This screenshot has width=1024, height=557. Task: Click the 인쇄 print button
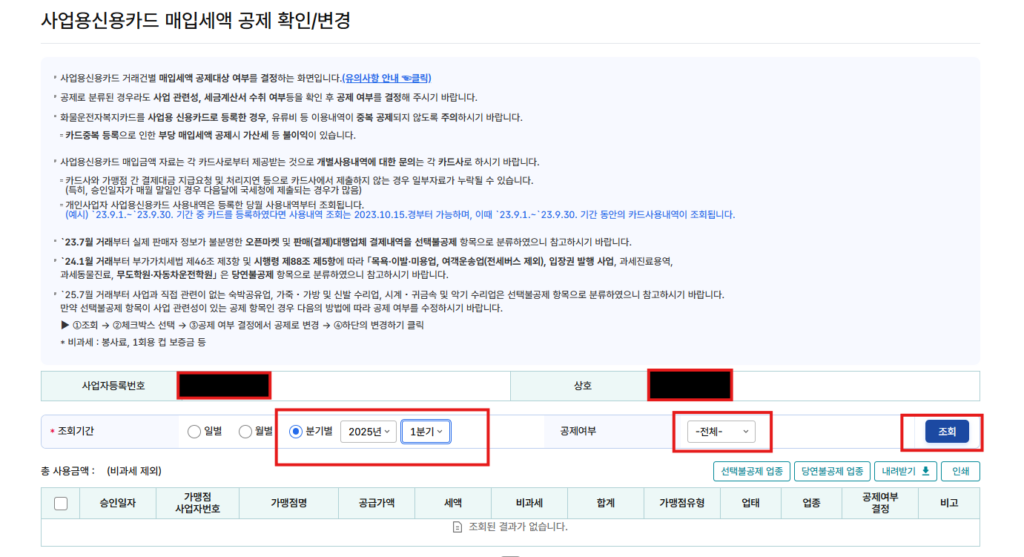click(x=961, y=471)
